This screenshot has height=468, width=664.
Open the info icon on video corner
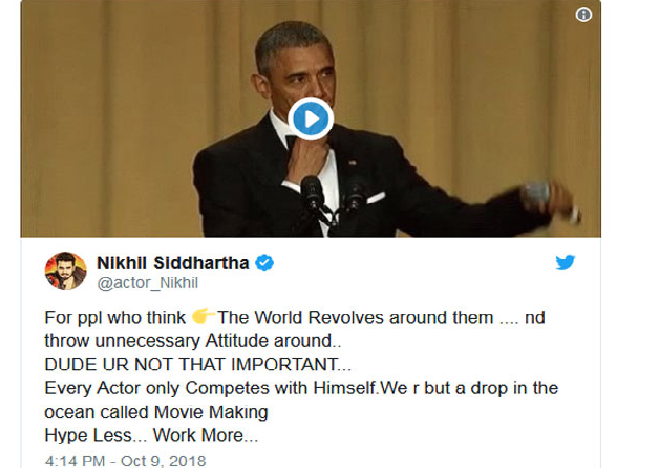pos(584,15)
